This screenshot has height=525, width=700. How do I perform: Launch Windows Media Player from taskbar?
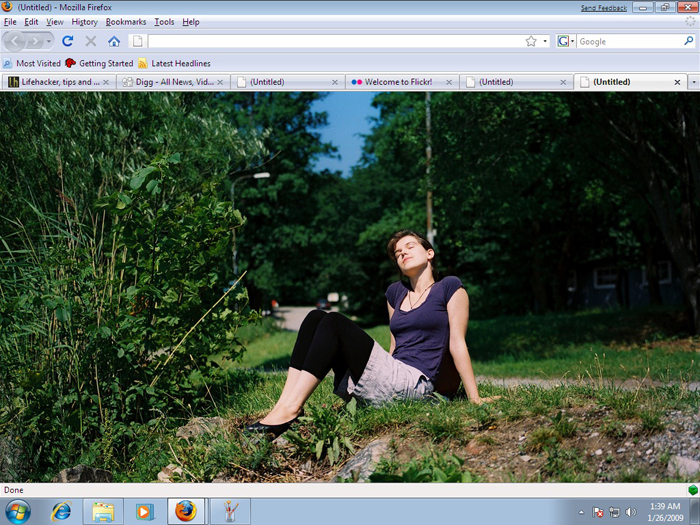[144, 512]
